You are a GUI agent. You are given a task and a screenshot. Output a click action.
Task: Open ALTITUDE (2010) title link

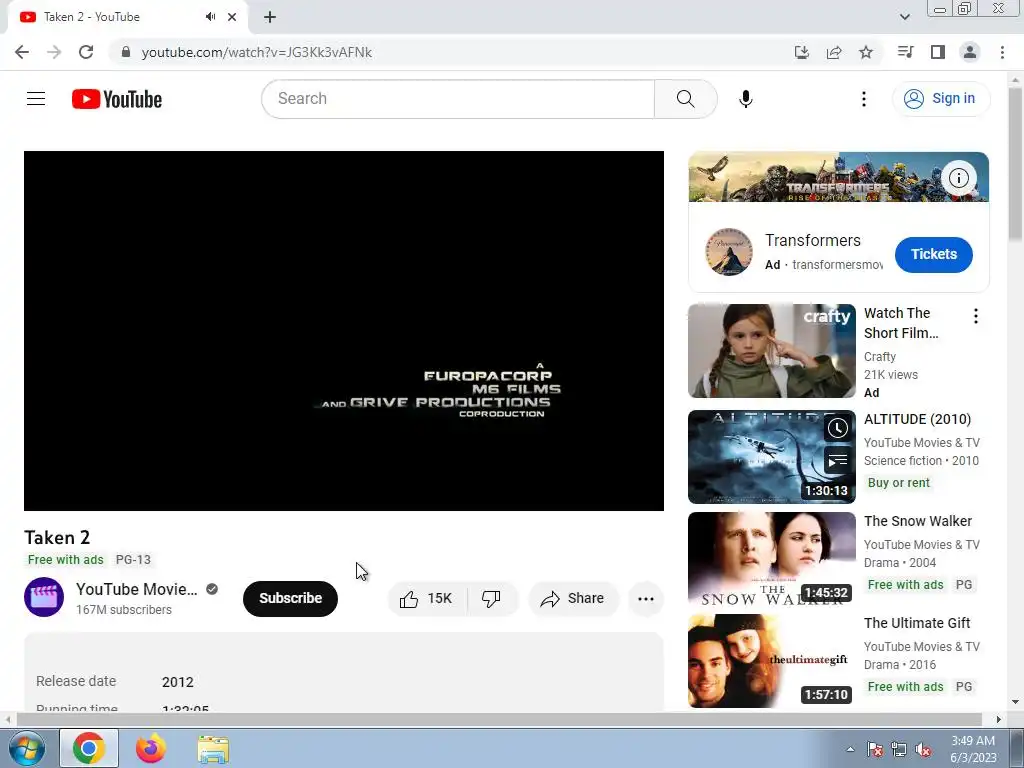918,419
